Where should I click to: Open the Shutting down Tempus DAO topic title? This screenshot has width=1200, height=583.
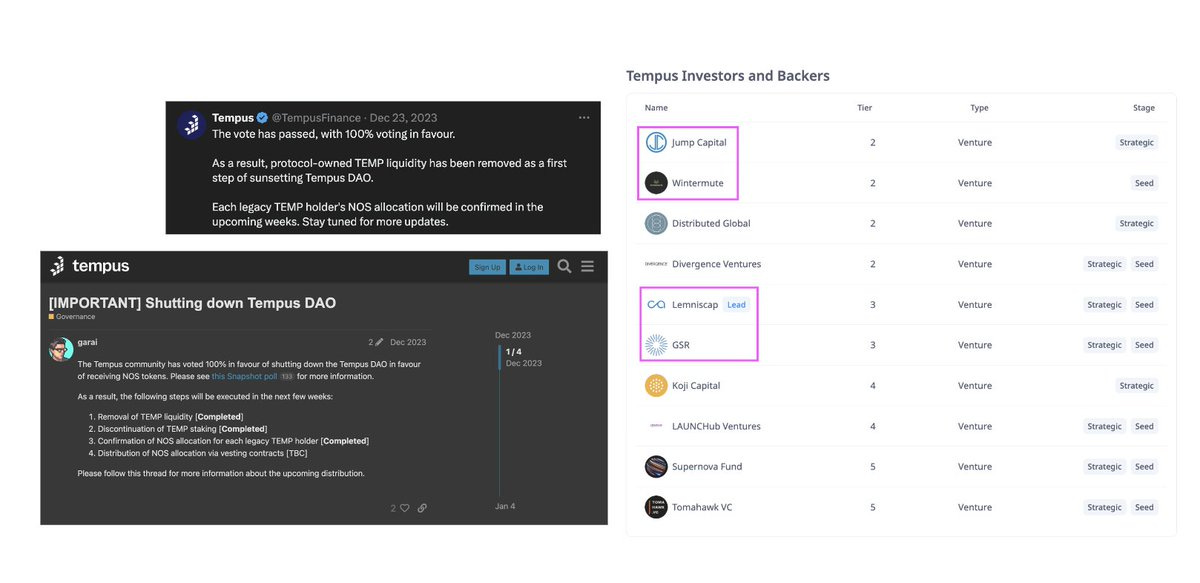click(192, 302)
